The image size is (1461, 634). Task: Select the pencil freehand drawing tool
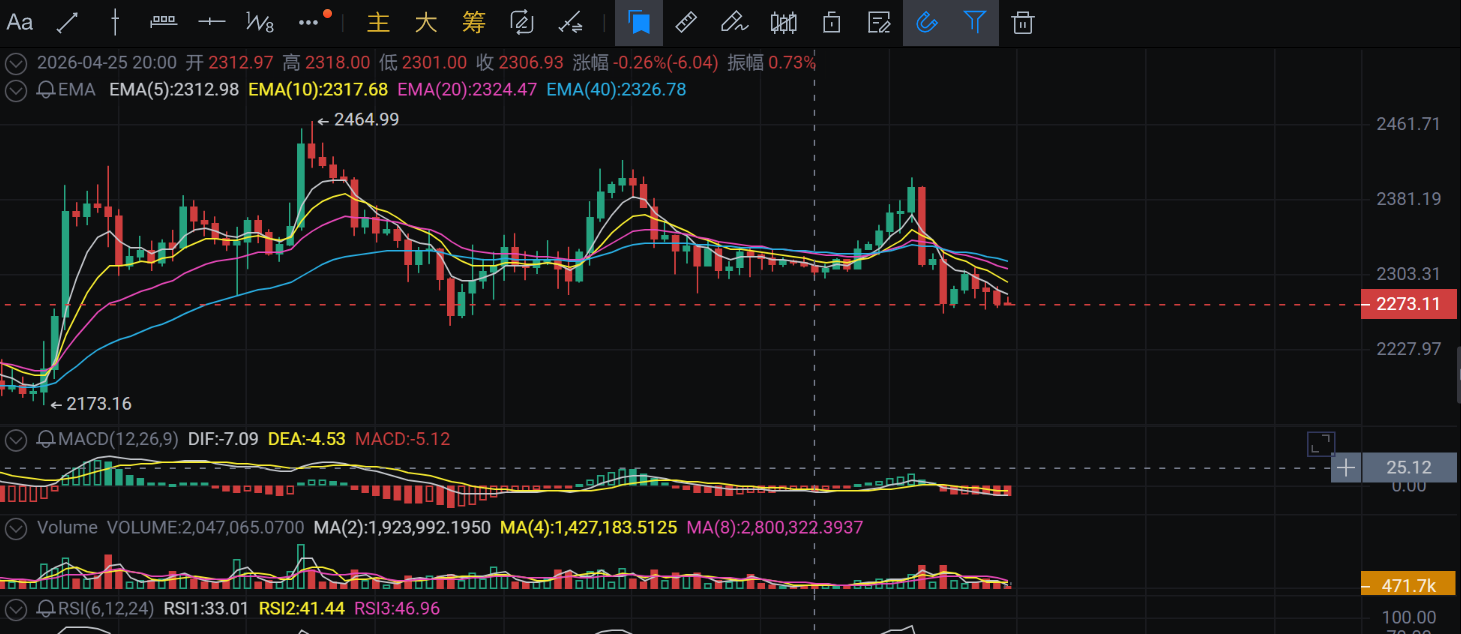[734, 22]
